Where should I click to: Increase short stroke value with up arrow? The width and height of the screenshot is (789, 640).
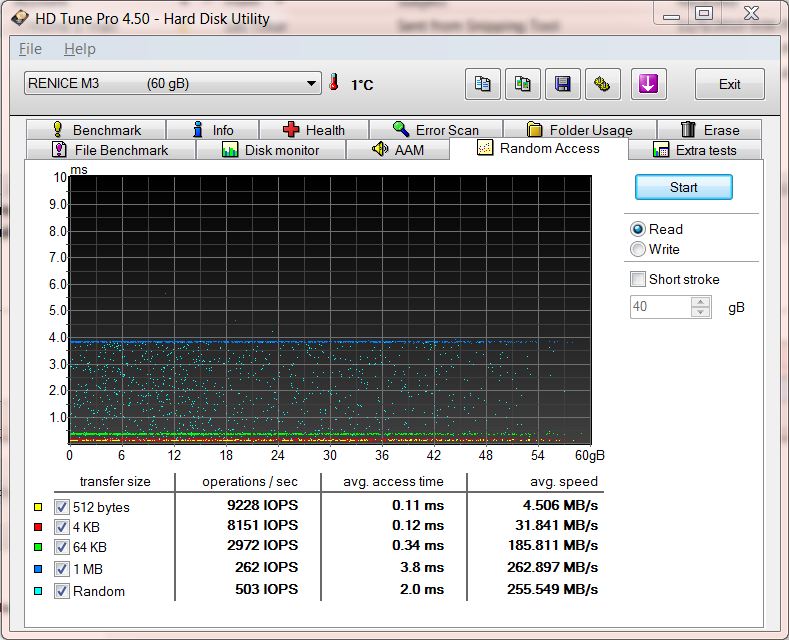[702, 302]
